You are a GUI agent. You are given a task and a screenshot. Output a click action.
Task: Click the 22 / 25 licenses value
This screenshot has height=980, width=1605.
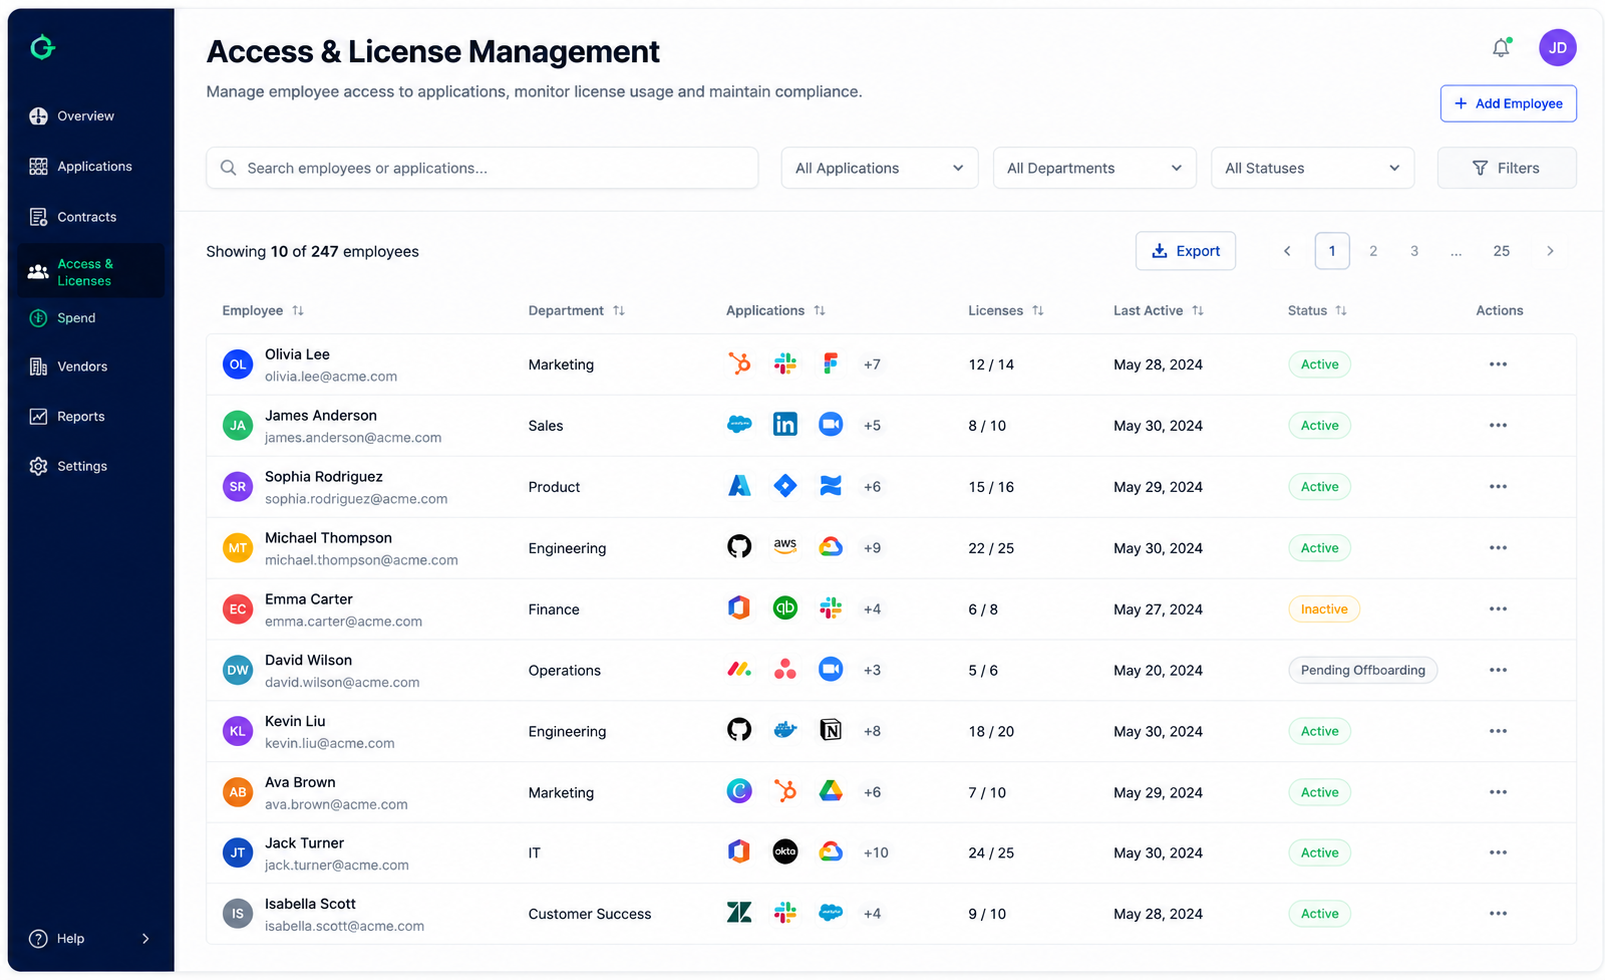tap(990, 548)
